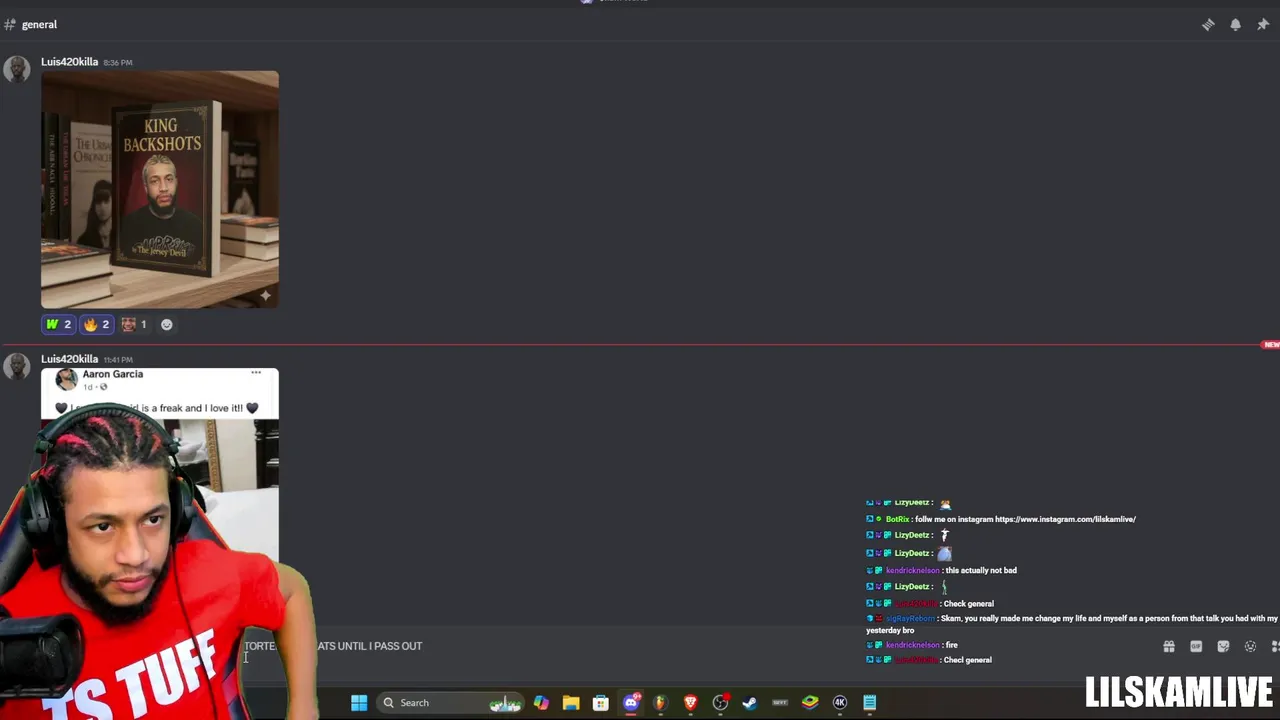Open Microsoft Store from the taskbar
This screenshot has height=720, width=1280.
point(601,703)
